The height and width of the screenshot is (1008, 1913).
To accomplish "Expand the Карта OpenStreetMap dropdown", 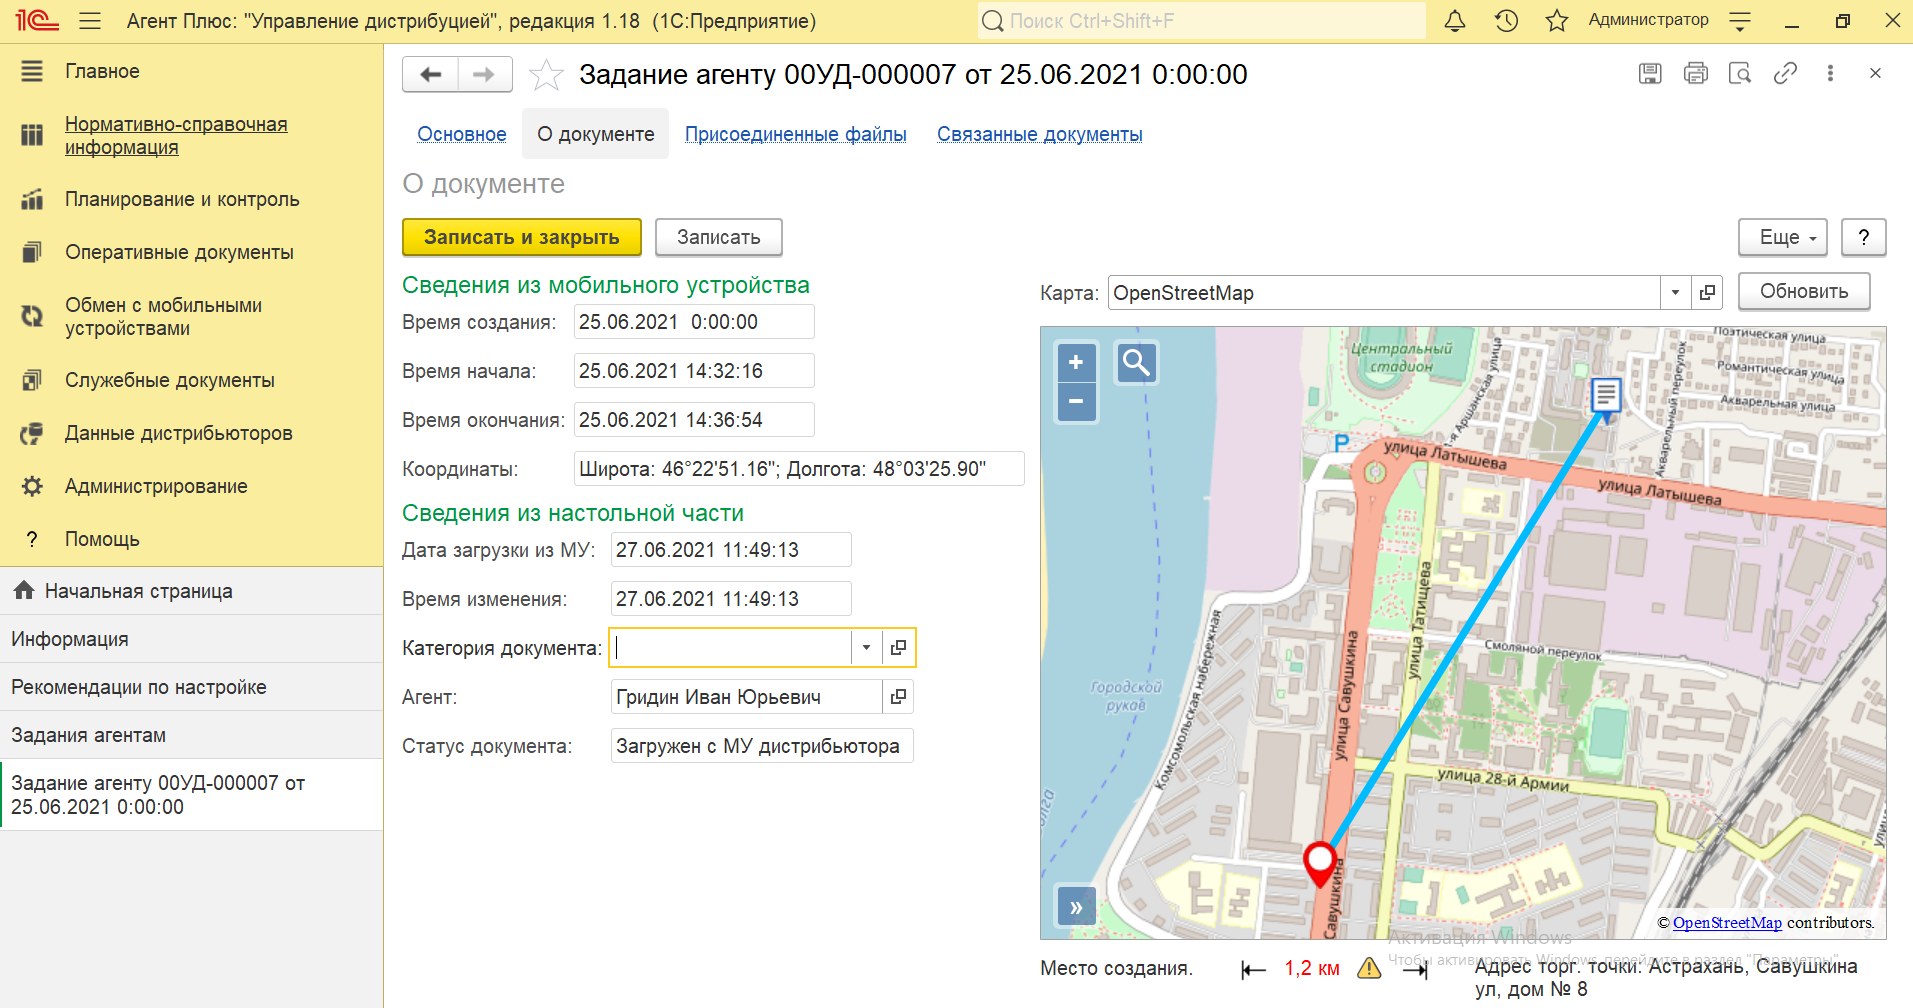I will coord(1675,293).
